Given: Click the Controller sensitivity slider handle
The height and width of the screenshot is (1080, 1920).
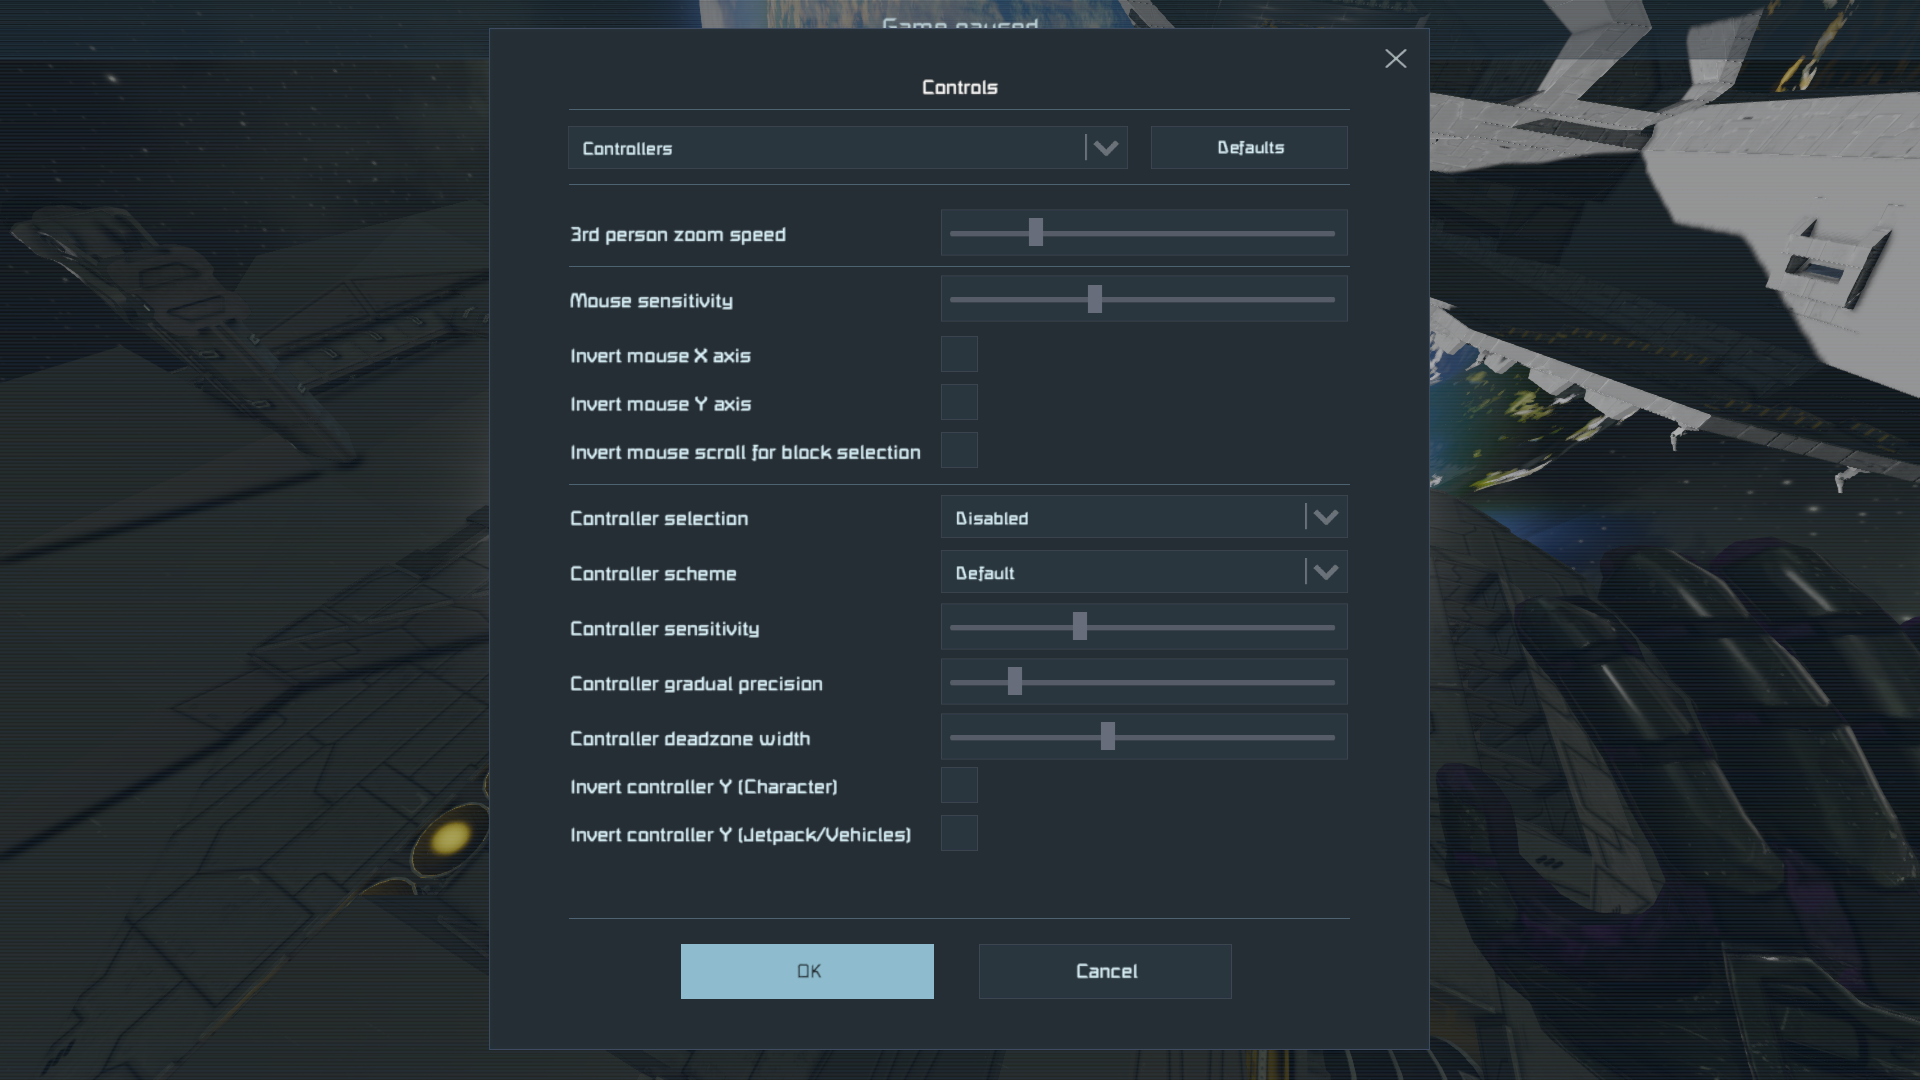Looking at the screenshot, I should [x=1080, y=627].
